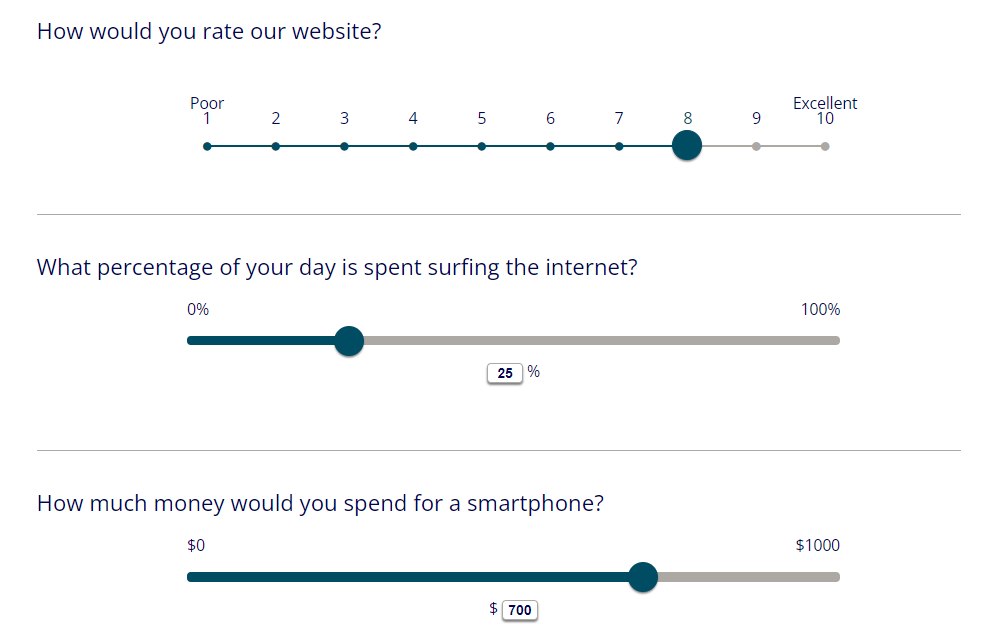The height and width of the screenshot is (644, 1006).
Task: Click the dollar input field showing 700
Action: (x=520, y=610)
